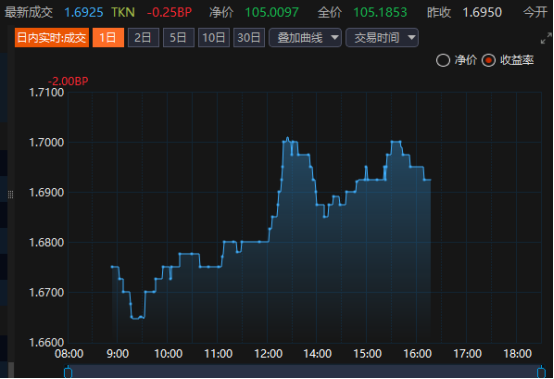Click the 今开 label
554x379 pixels.
click(535, 13)
